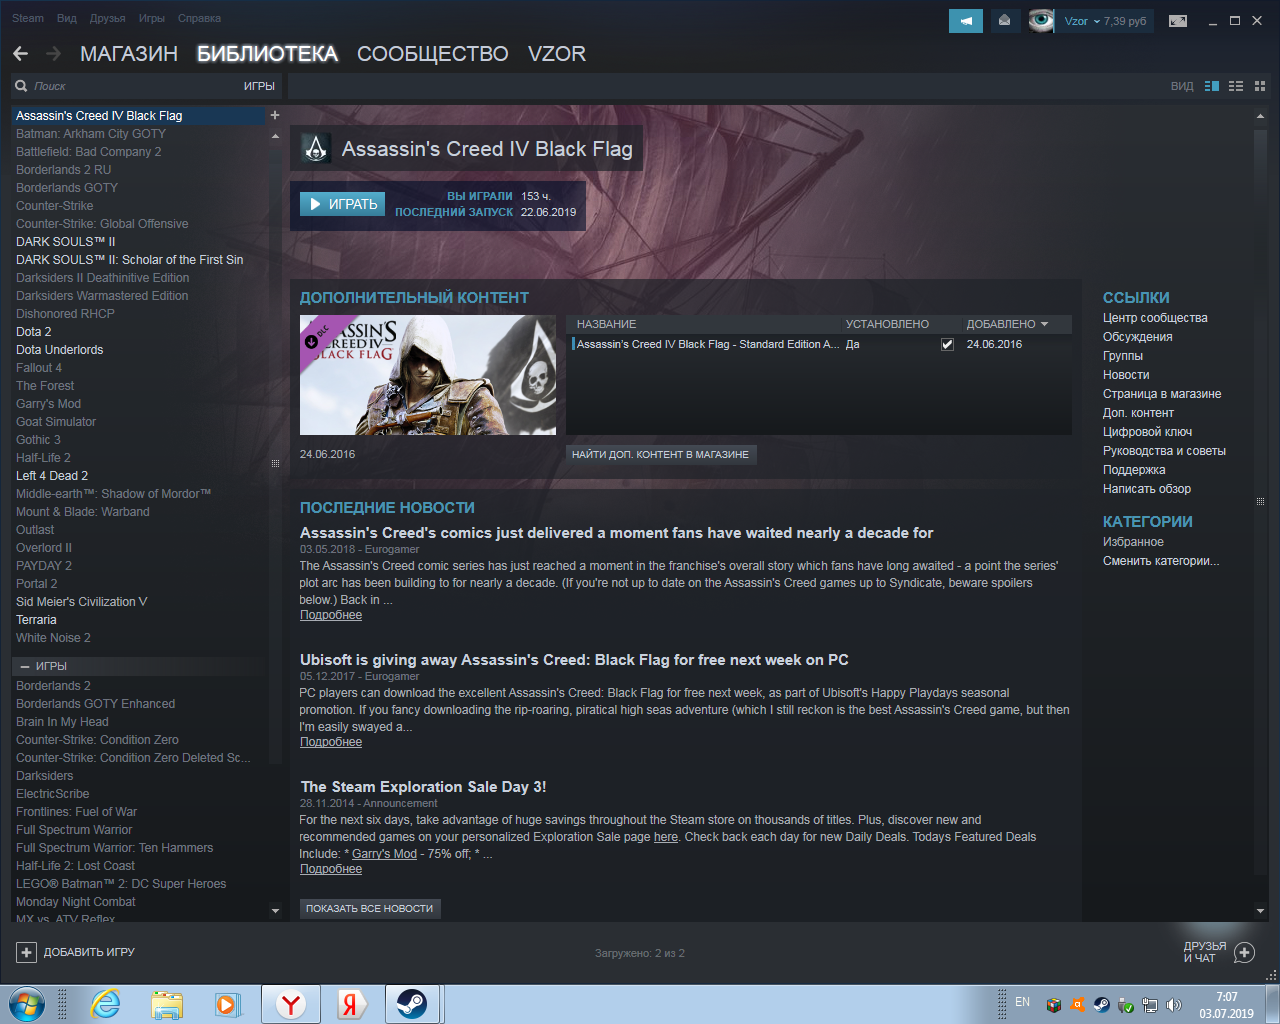
Task: Click the game list scroll-down arrow
Action: pos(275,911)
